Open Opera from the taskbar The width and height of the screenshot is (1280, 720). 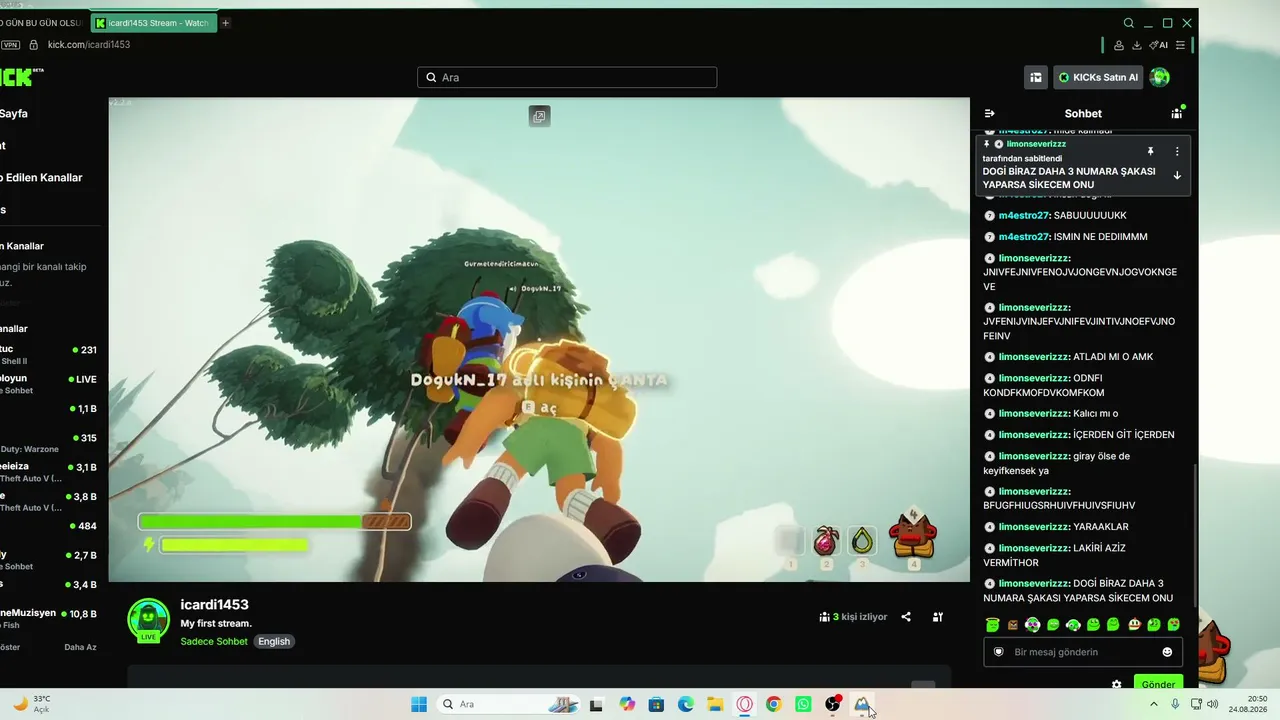coord(745,704)
